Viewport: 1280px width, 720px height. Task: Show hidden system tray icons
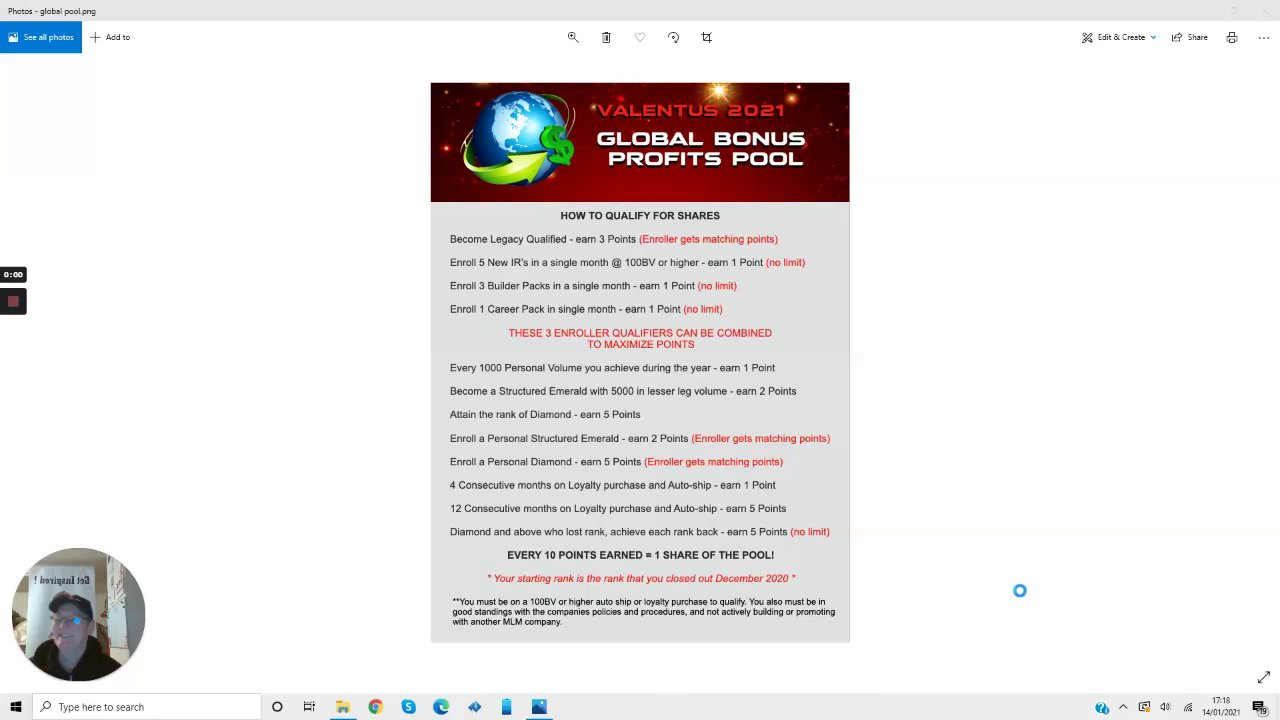[x=1123, y=707]
